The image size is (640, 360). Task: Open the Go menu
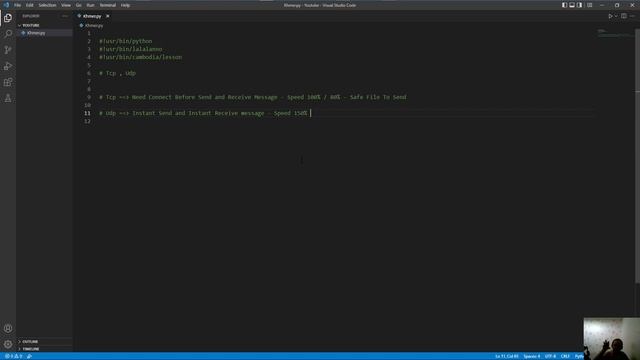click(x=78, y=5)
